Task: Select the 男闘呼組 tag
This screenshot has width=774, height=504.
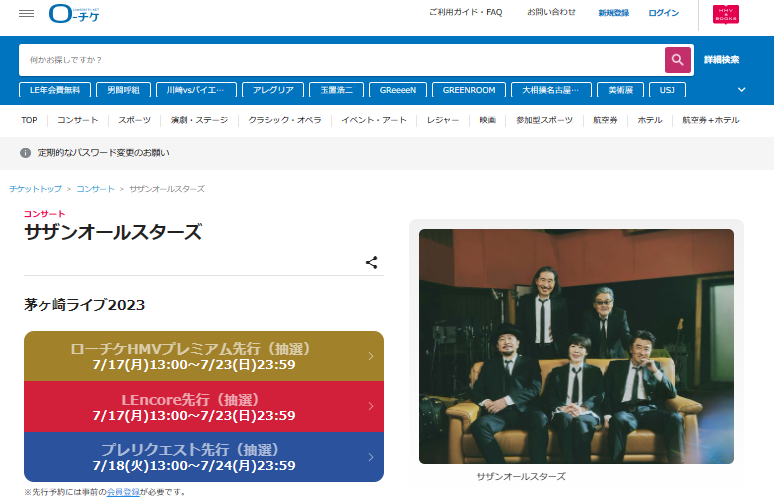Action: click(x=123, y=90)
